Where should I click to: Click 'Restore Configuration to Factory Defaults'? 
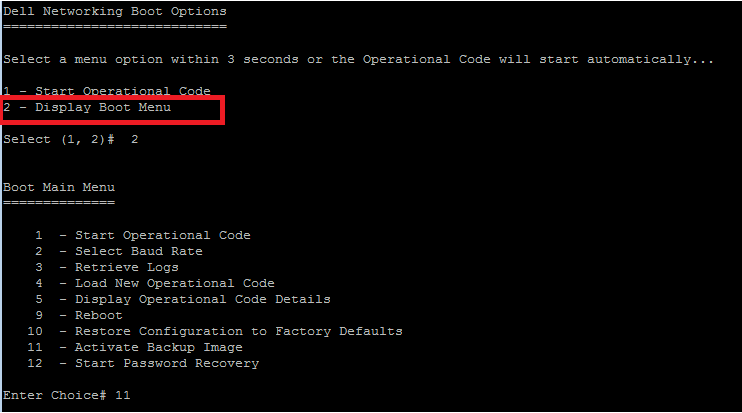[x=238, y=331]
